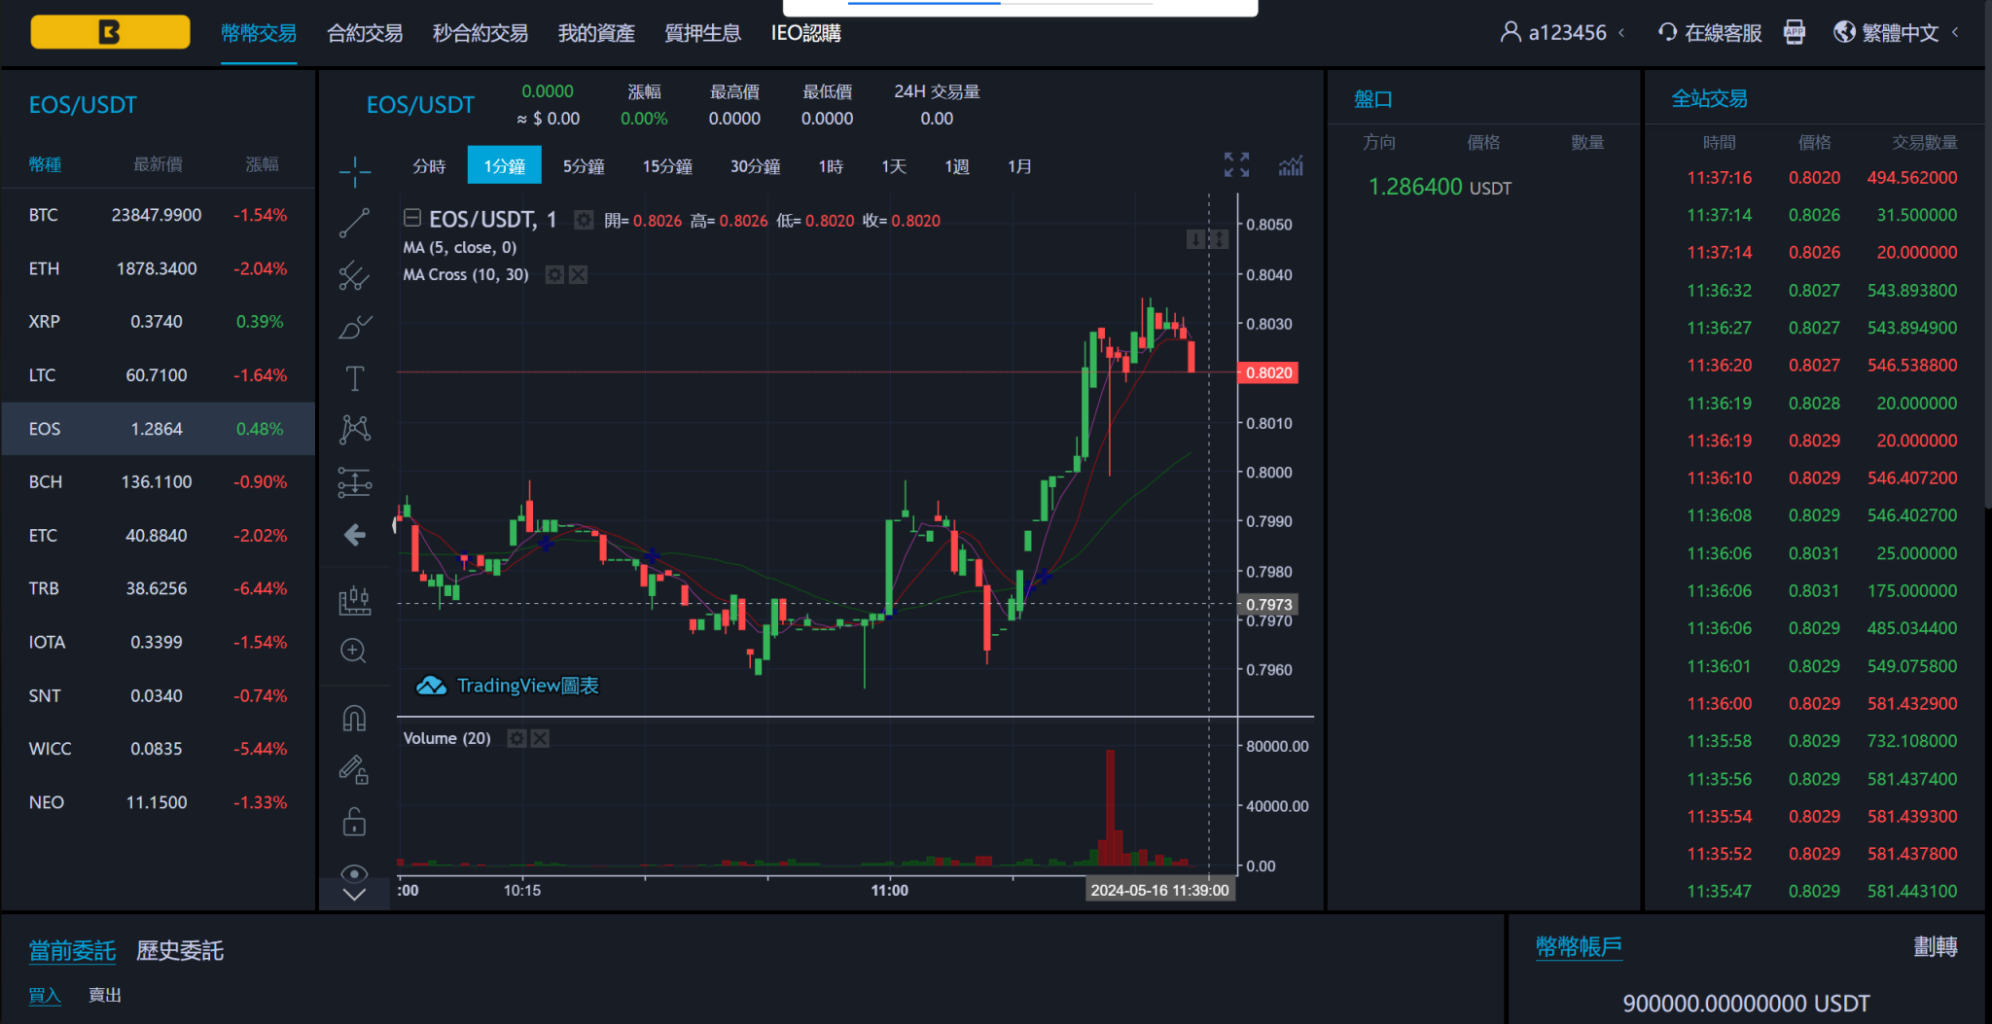Open the chart indicators panel
This screenshot has height=1024, width=1992.
(1291, 165)
